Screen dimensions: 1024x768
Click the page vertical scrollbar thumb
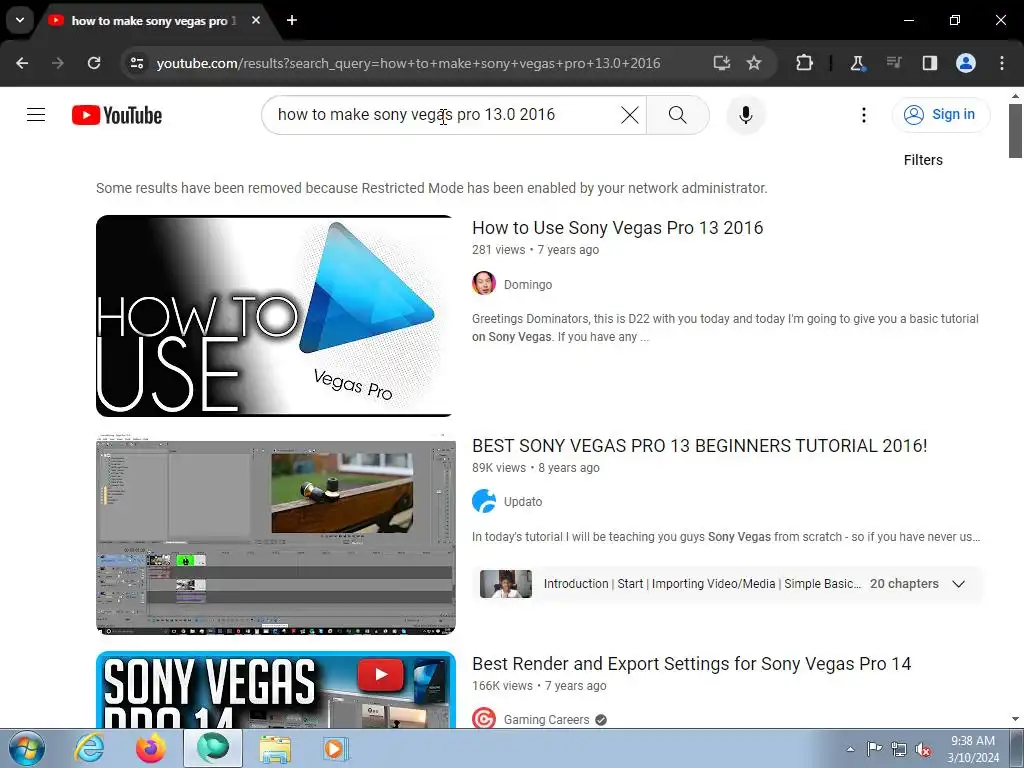1016,130
